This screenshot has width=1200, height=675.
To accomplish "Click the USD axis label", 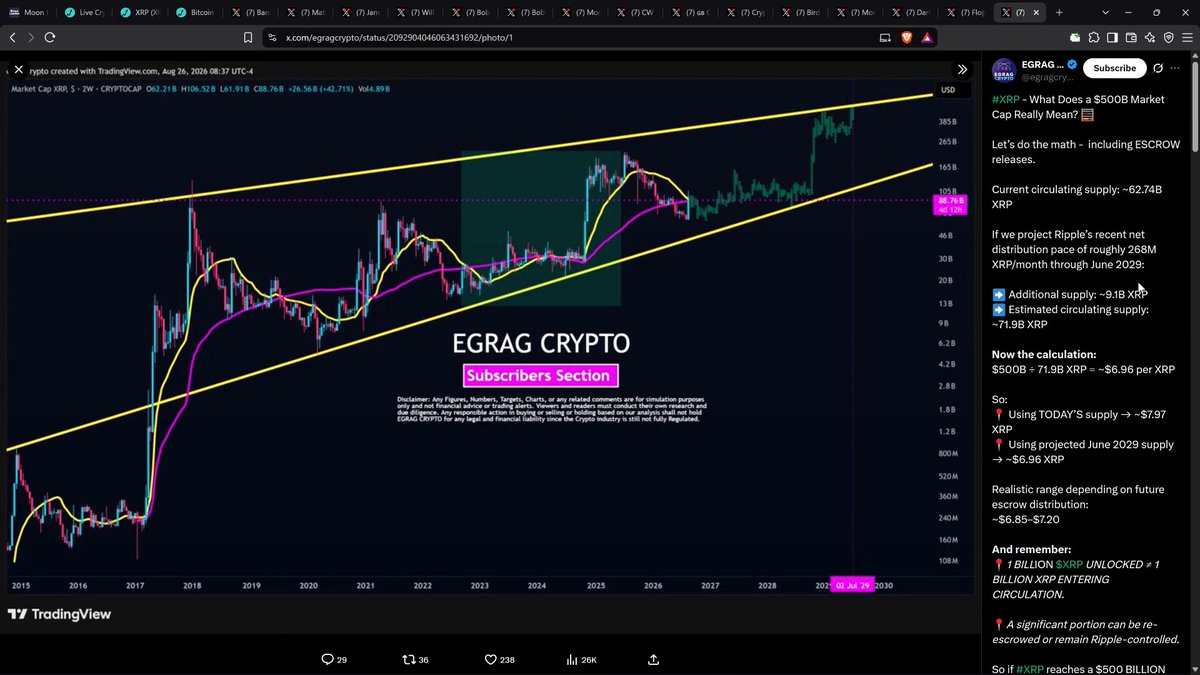I will pos(948,90).
